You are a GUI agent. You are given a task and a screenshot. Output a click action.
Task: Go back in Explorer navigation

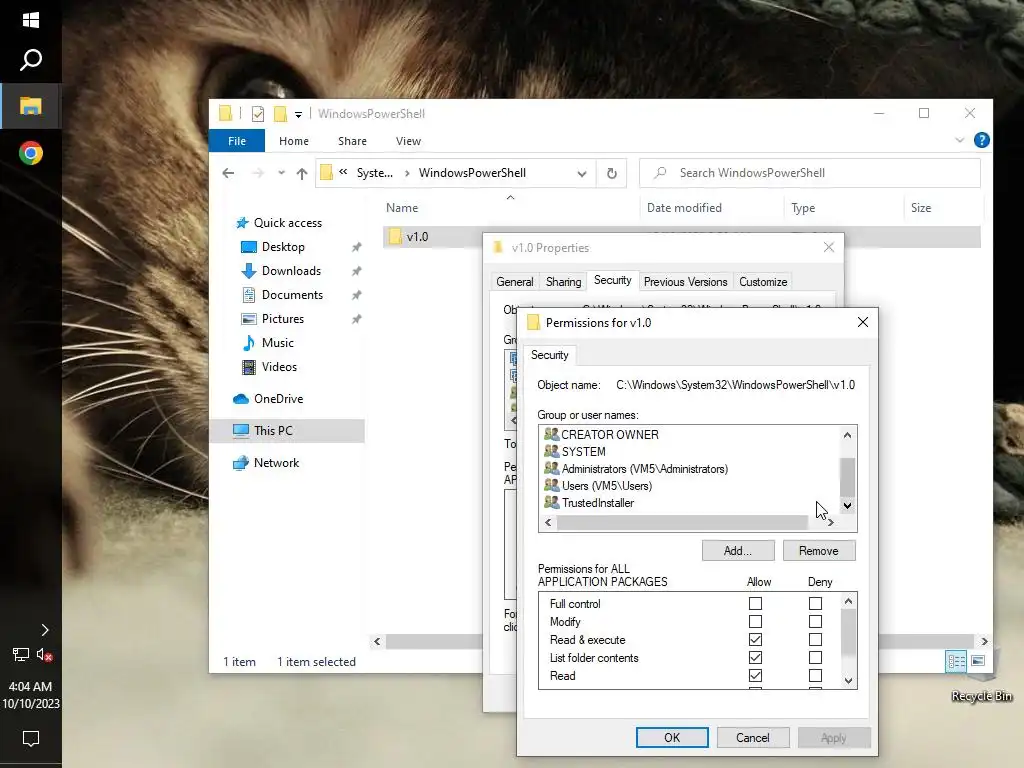(228, 173)
